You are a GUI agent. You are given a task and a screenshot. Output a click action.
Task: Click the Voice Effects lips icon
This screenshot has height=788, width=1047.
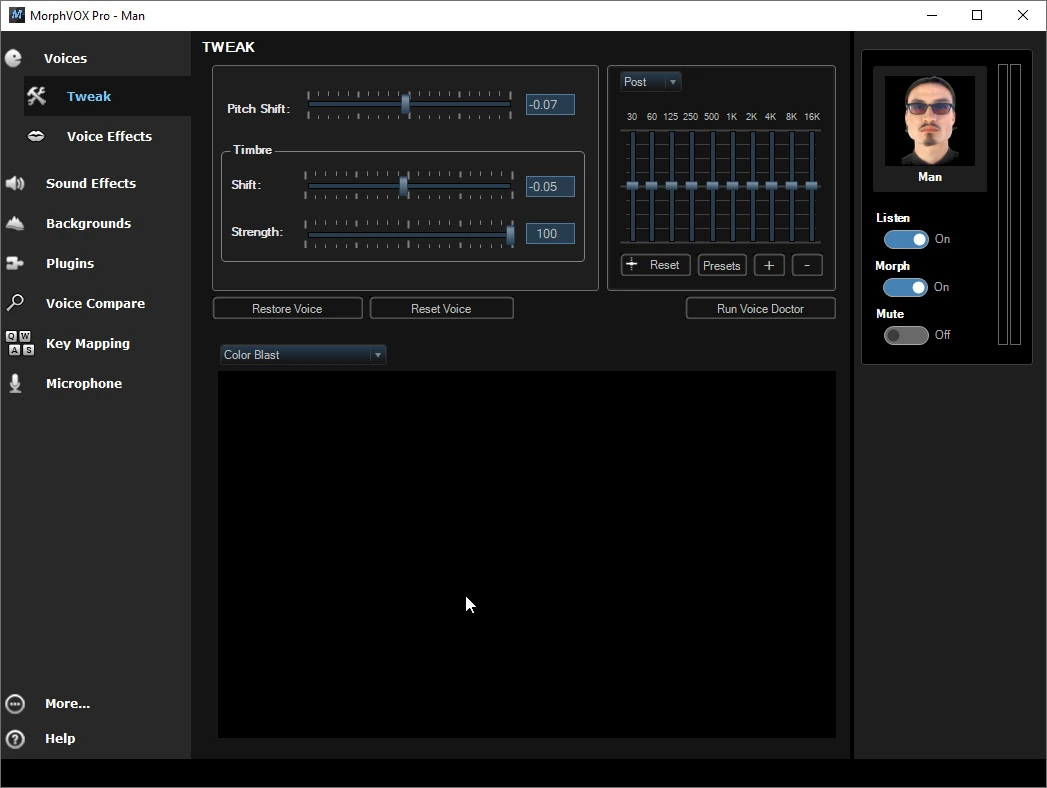tap(36, 136)
